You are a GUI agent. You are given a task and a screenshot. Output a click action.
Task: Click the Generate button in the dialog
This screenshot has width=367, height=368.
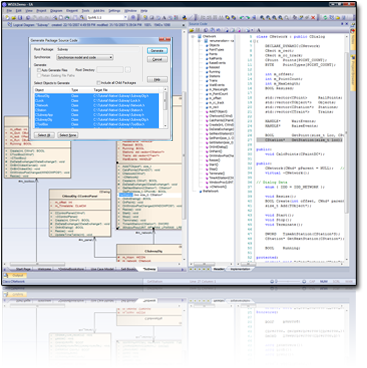pos(157,51)
